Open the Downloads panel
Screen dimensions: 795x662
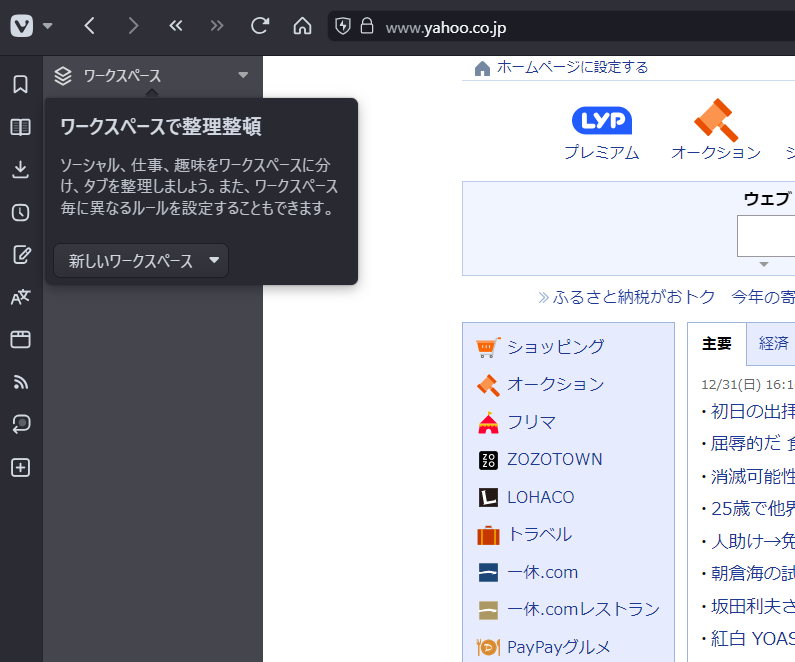(20, 169)
